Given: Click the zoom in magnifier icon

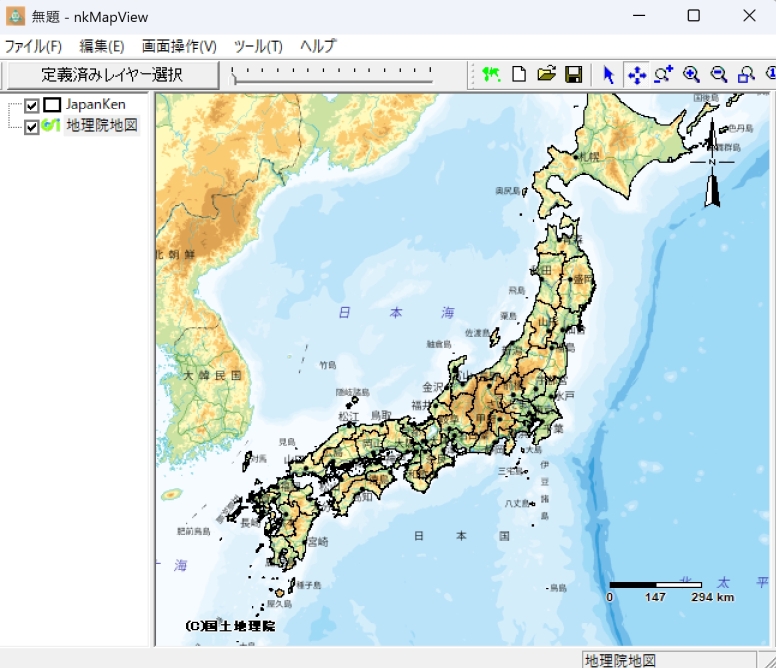Looking at the screenshot, I should click(x=691, y=75).
